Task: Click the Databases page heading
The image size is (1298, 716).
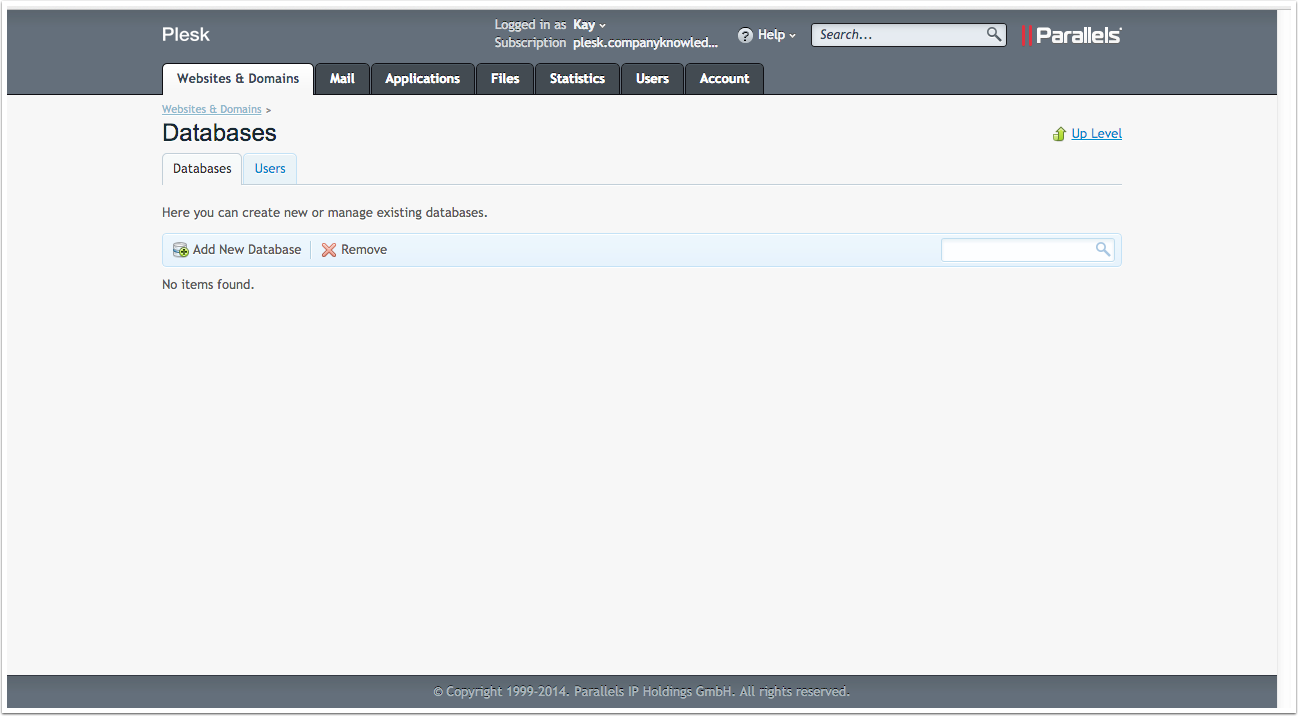Action: point(219,133)
